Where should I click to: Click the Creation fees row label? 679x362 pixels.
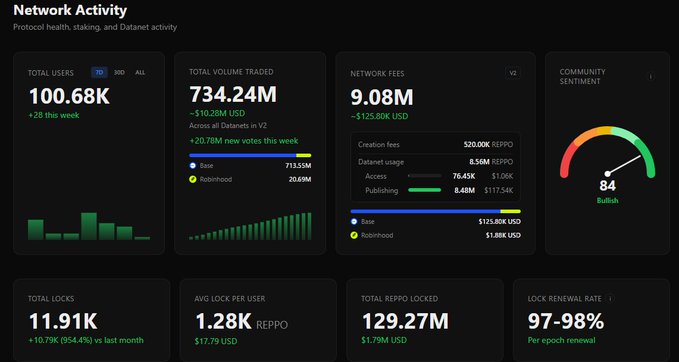click(379, 145)
